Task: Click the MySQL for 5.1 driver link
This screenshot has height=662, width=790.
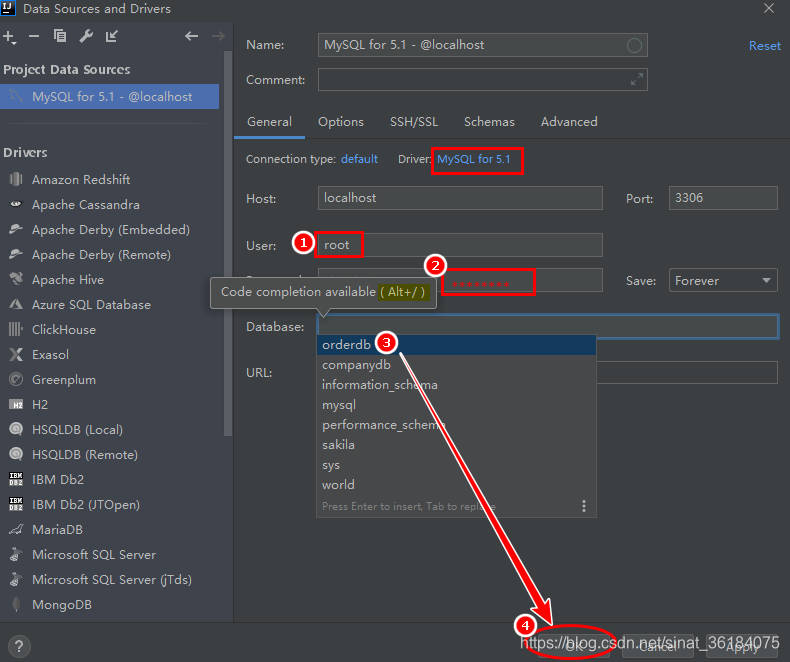Action: tap(474, 159)
